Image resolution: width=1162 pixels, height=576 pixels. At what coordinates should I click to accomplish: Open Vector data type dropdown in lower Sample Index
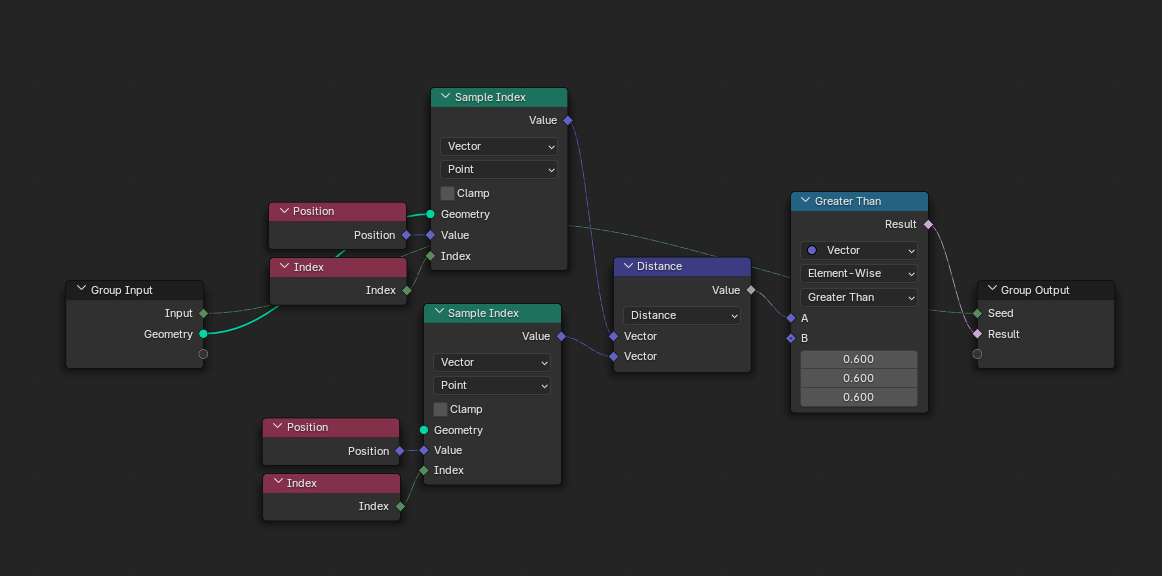tap(492, 362)
